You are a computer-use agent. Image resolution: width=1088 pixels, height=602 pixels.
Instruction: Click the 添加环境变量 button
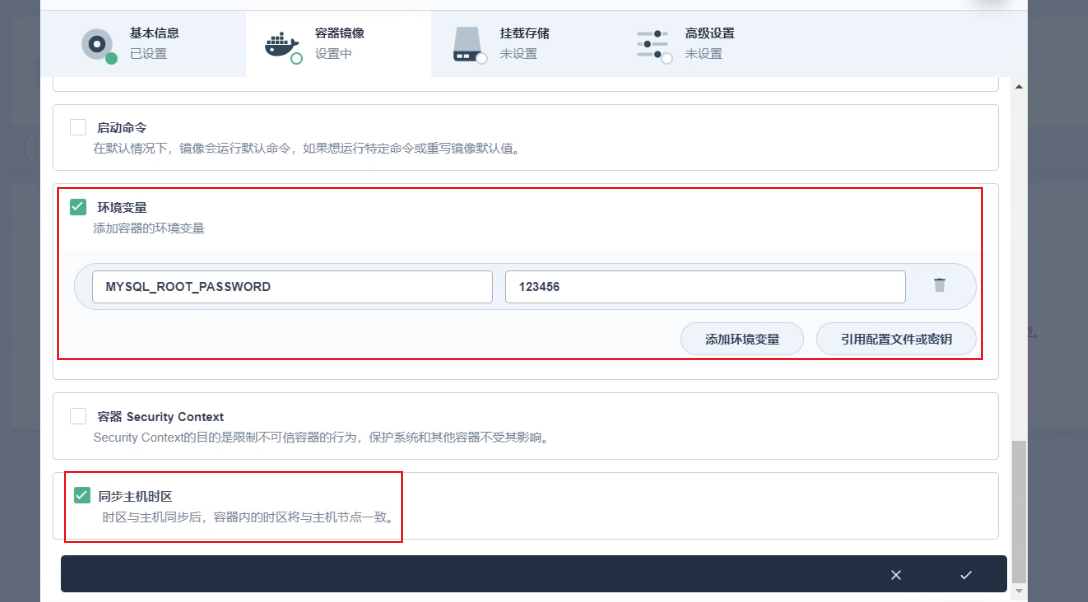(x=742, y=339)
